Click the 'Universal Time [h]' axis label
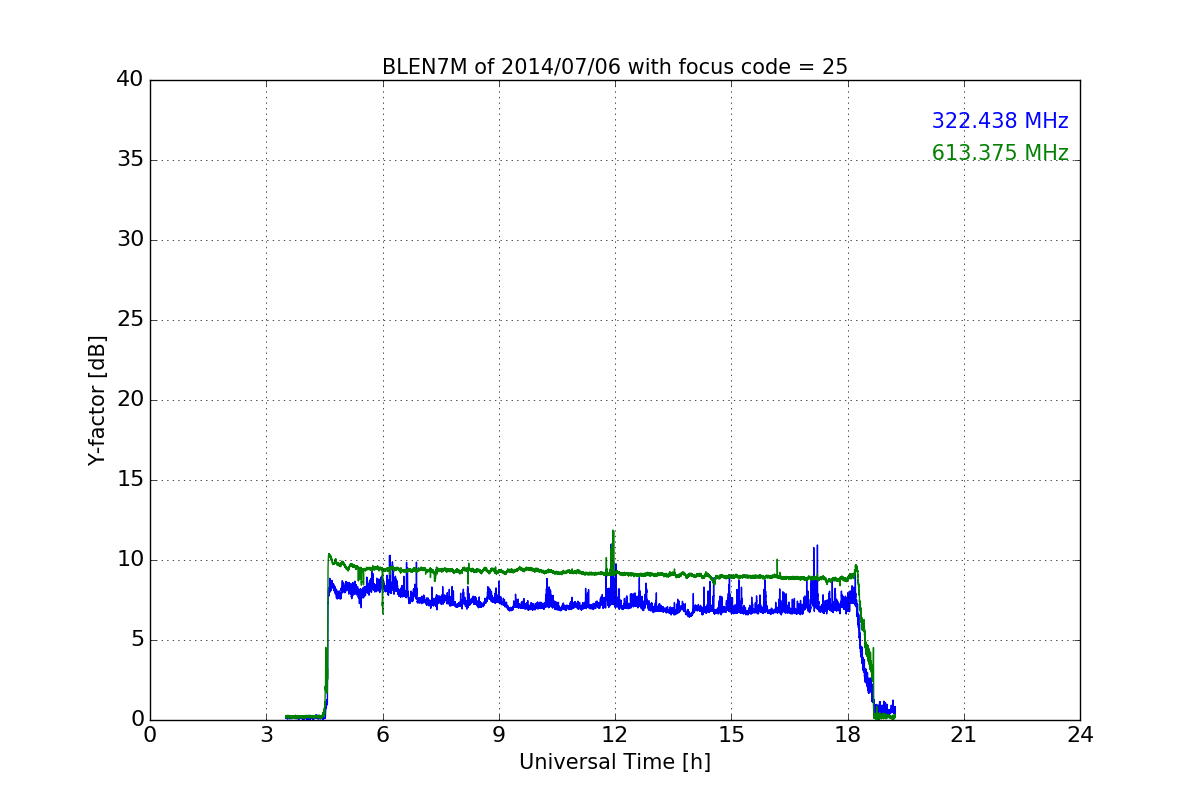1200x800 pixels. click(x=615, y=762)
